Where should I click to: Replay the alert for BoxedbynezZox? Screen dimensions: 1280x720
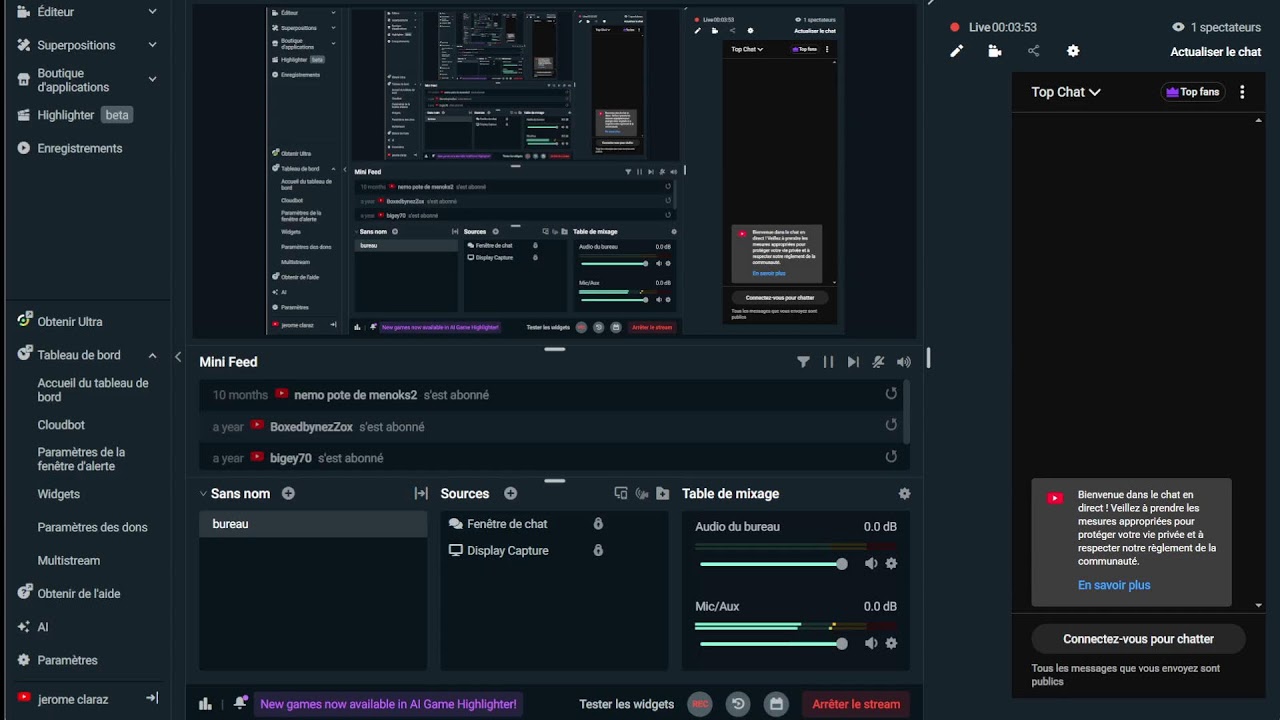(x=891, y=425)
